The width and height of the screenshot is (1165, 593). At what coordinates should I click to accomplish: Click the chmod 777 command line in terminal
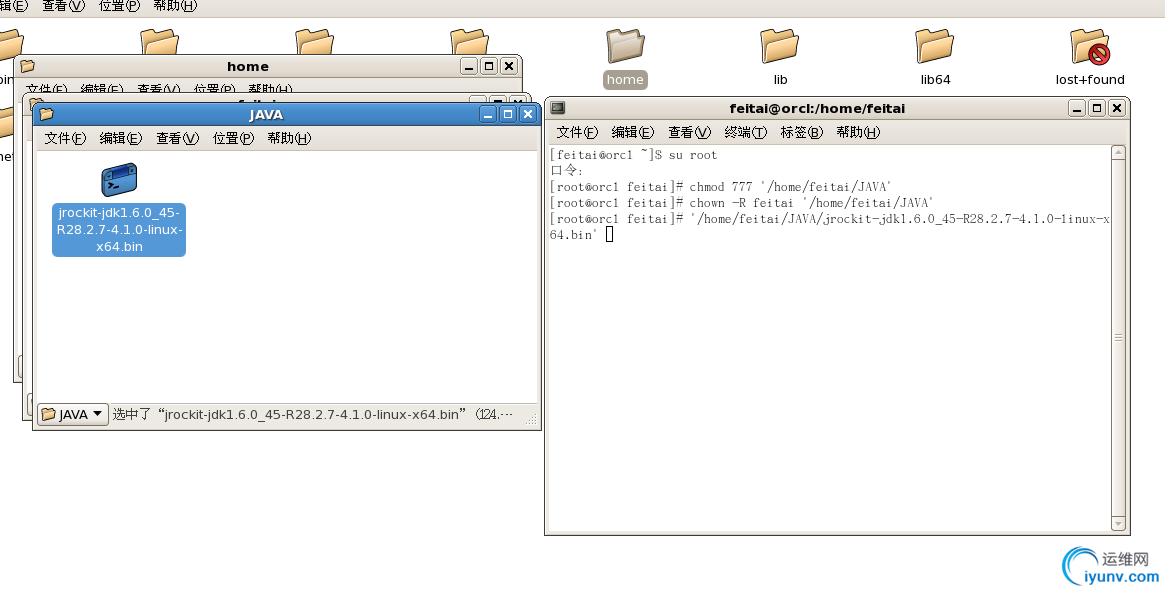(720, 187)
